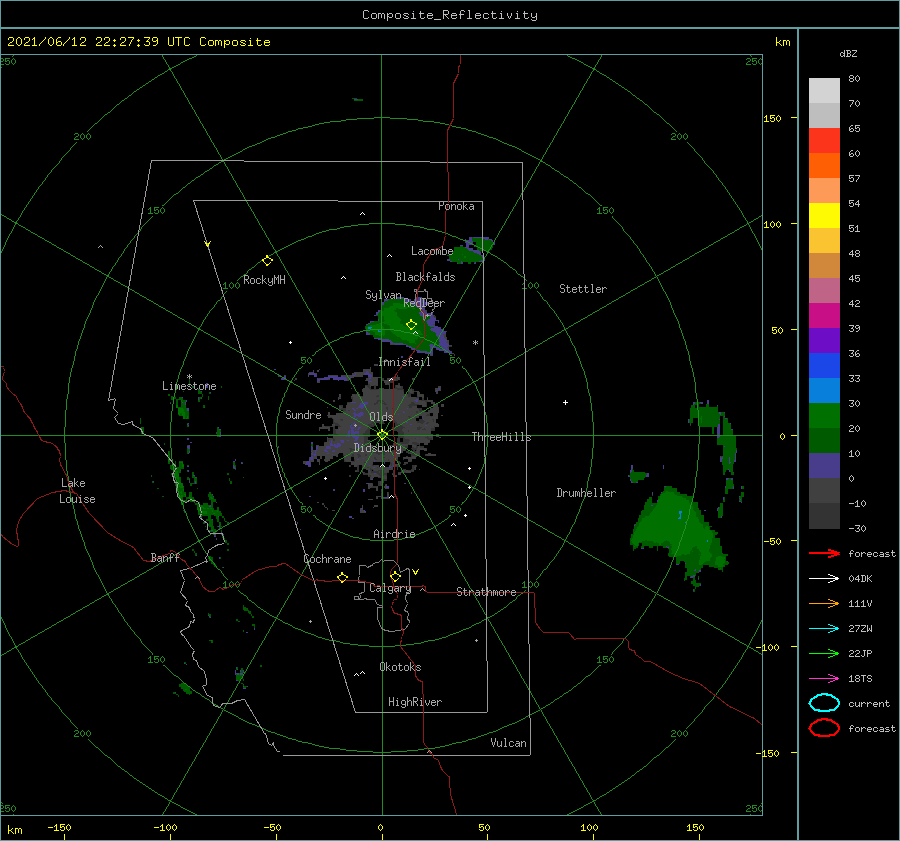Screen dimensions: 900x841
Task: Click the asterisk marker east of Innisfail
Action: pyautogui.click(x=475, y=343)
